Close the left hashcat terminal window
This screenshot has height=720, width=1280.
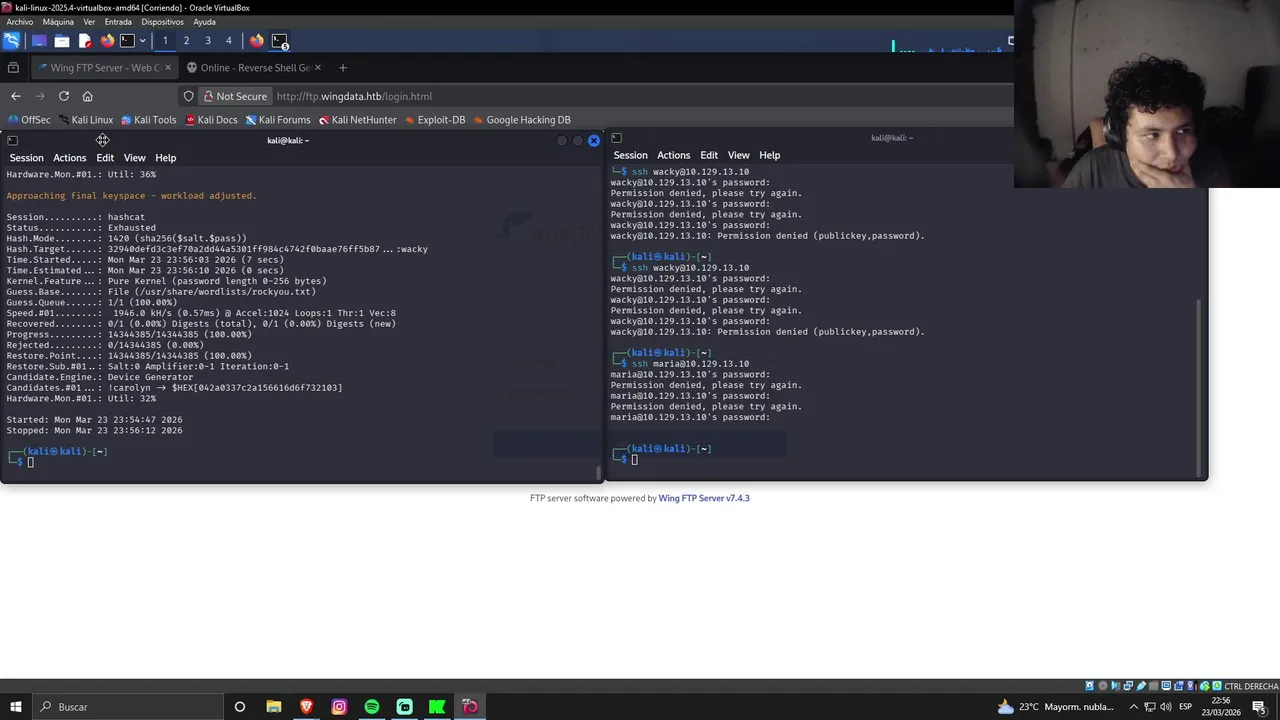coord(594,141)
